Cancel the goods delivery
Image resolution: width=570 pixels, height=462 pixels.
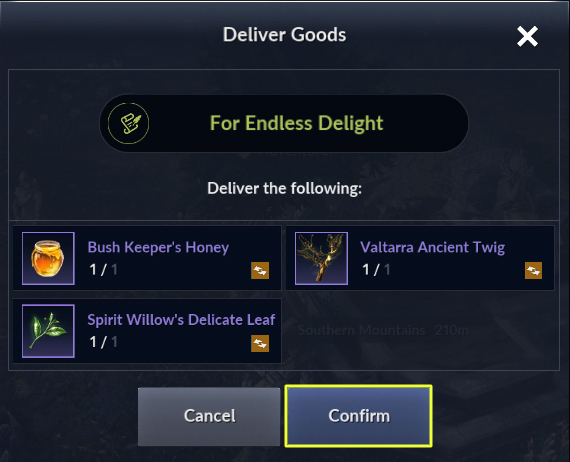[209, 416]
